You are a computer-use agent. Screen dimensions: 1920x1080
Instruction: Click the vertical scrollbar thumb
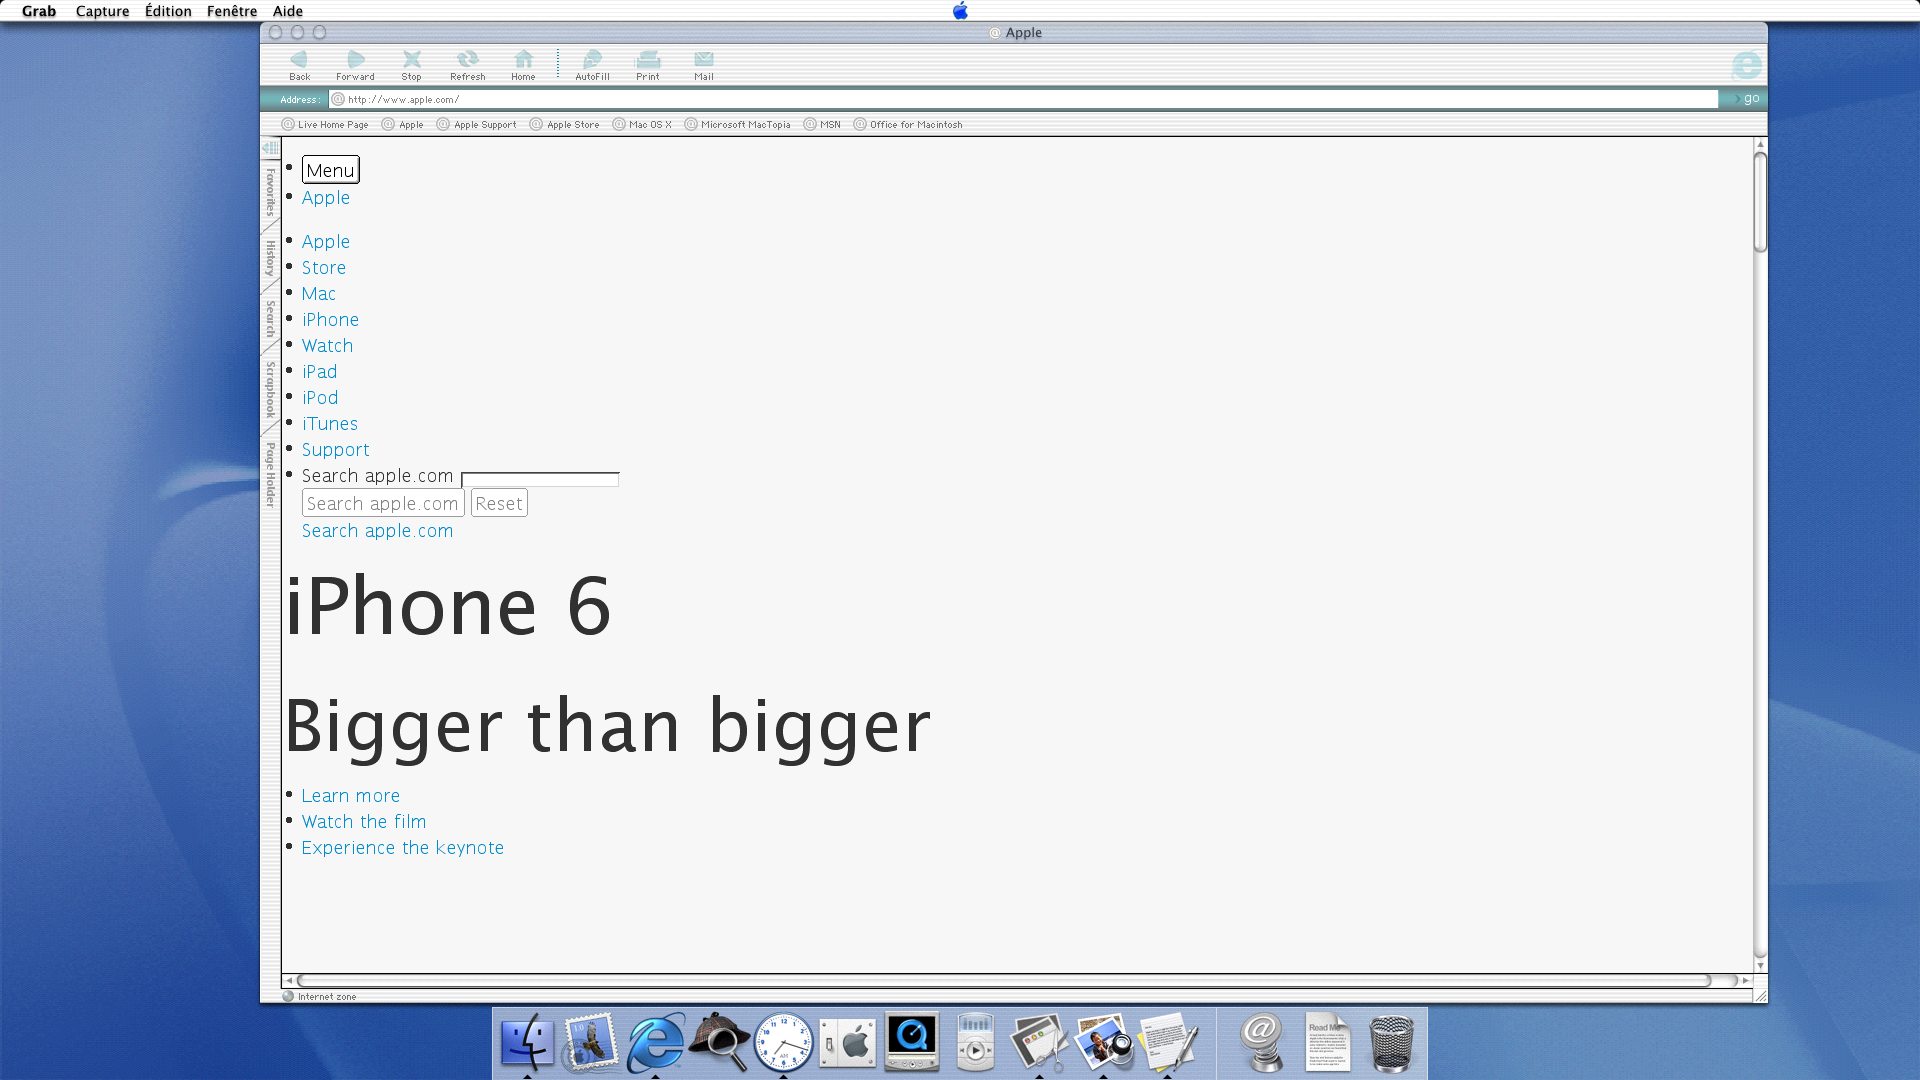point(1760,203)
